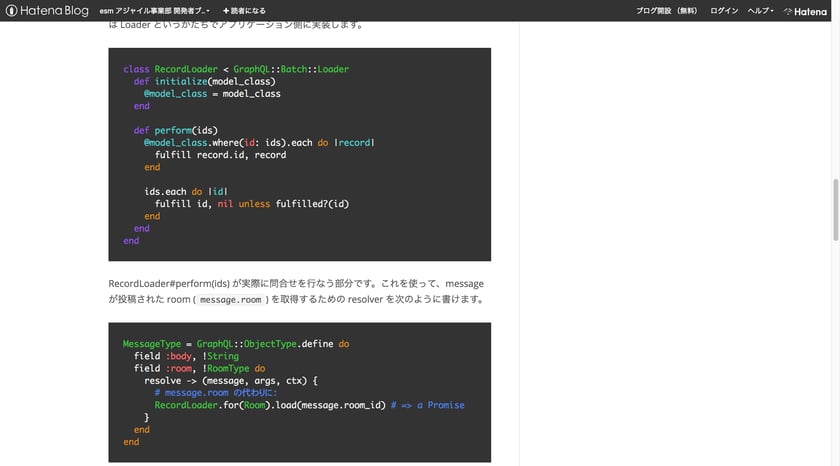
Task: Click the inline code 'message.room'
Action: click(230, 299)
